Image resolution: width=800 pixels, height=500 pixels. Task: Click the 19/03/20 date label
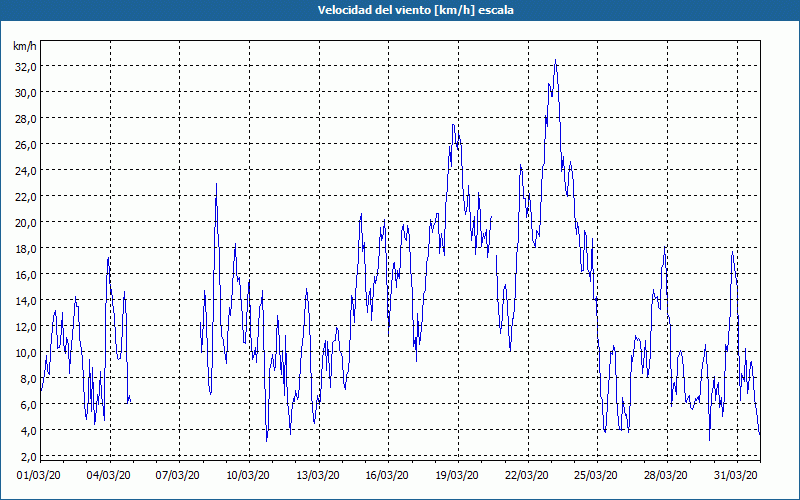(457, 476)
